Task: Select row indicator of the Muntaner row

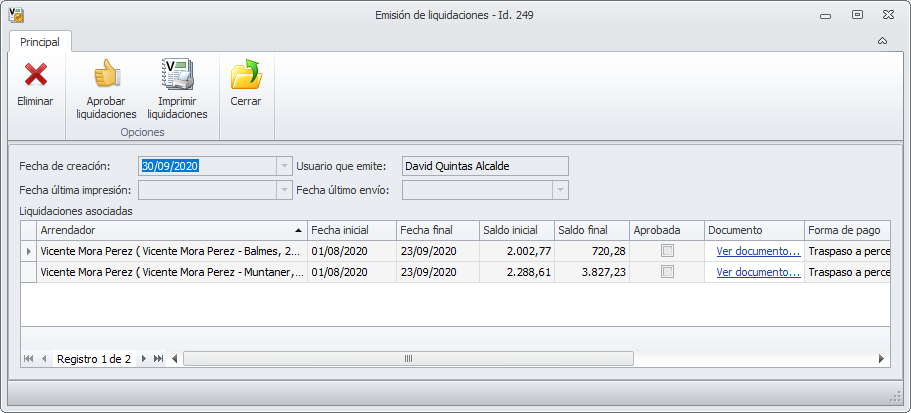Action: coord(29,272)
